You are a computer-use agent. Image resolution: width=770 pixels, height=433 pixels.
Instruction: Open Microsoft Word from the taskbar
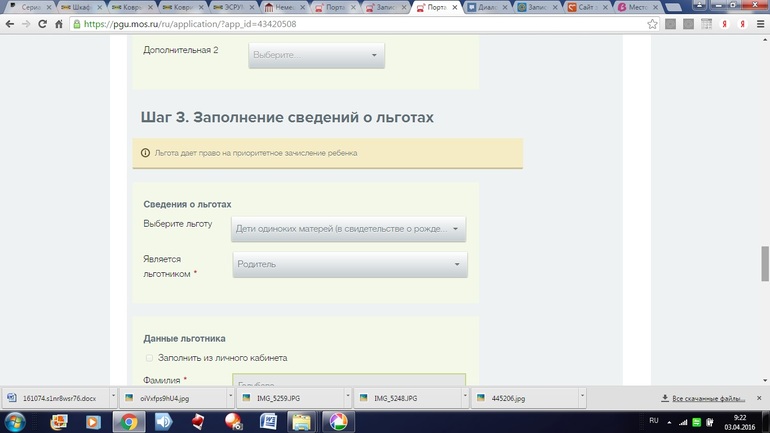[x=267, y=421]
